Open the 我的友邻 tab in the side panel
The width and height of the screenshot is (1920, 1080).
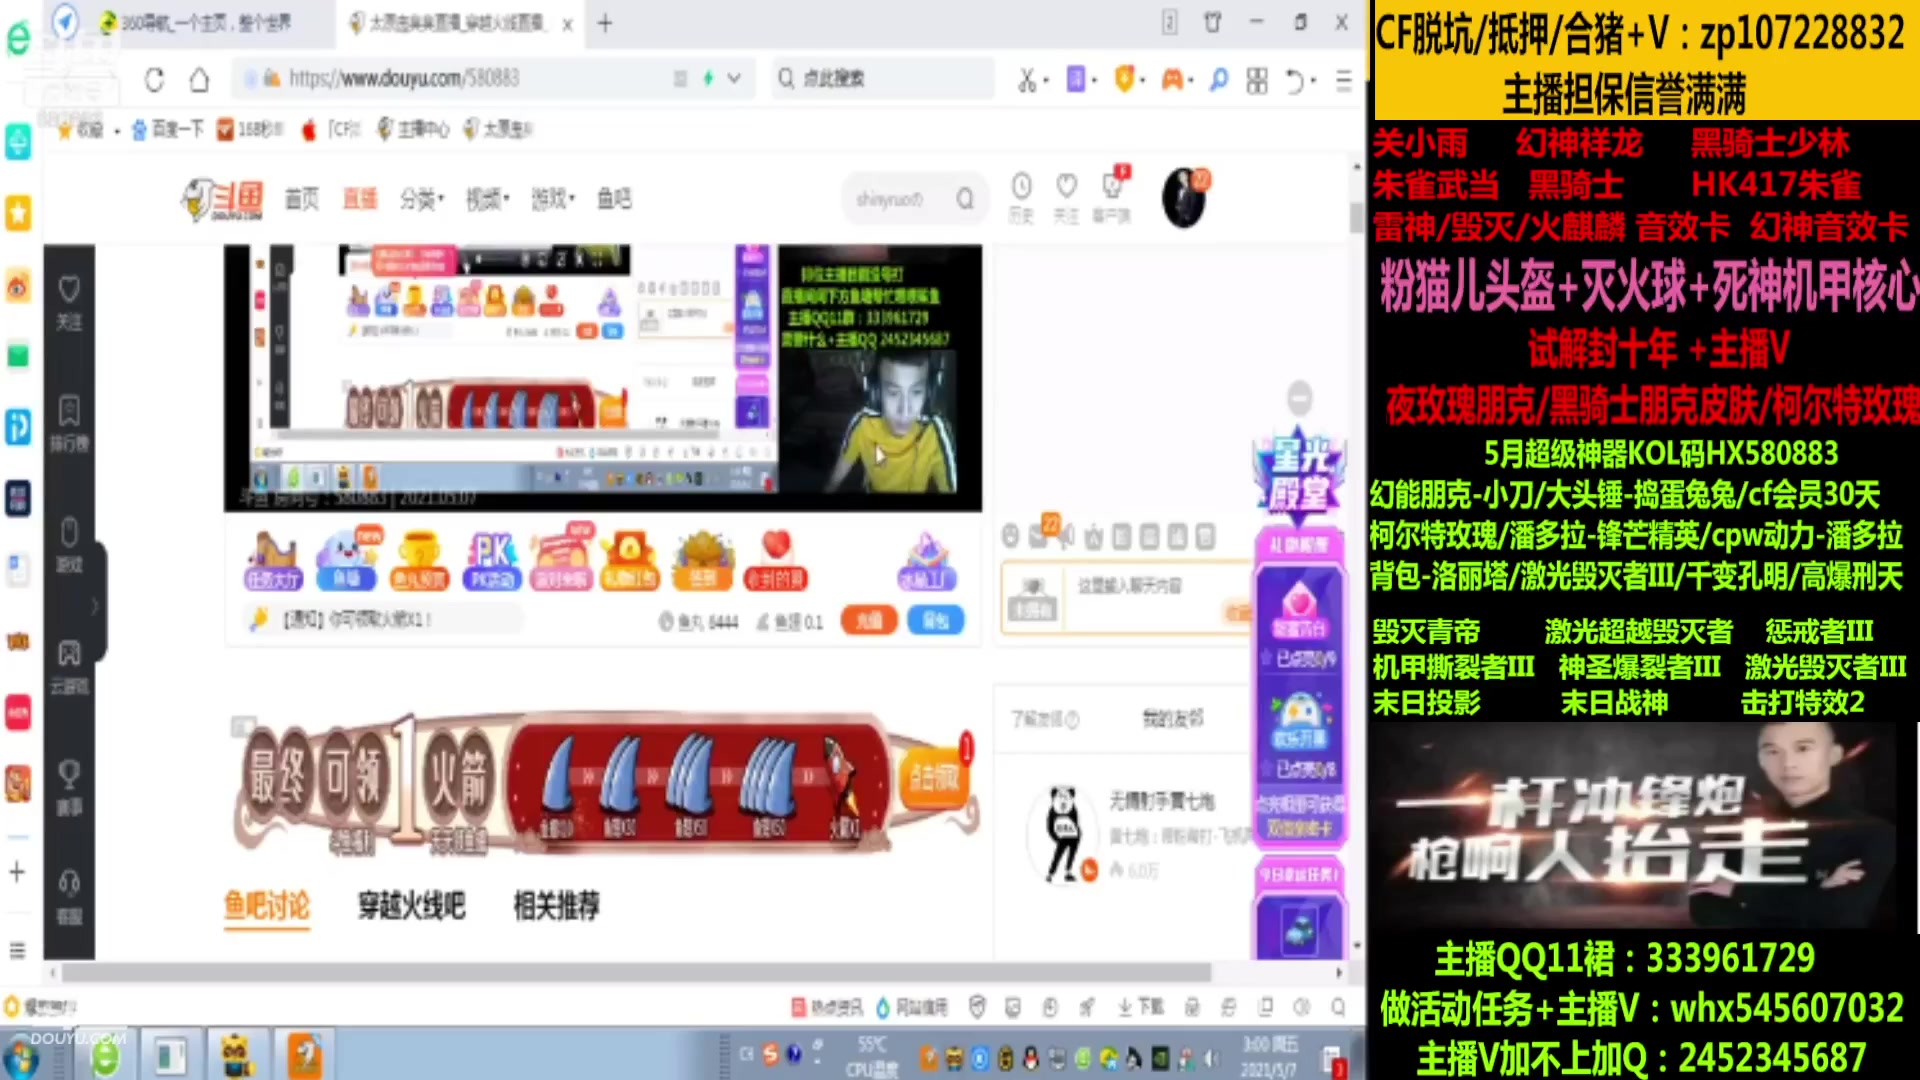1172,718
